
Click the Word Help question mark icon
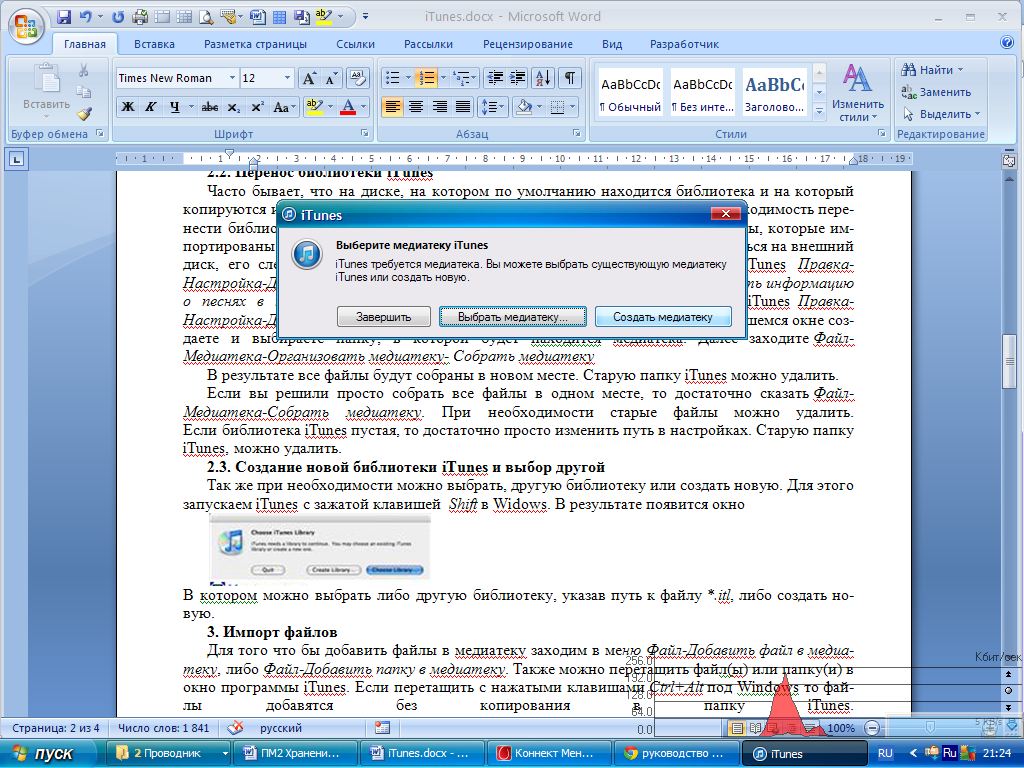tap(1007, 42)
